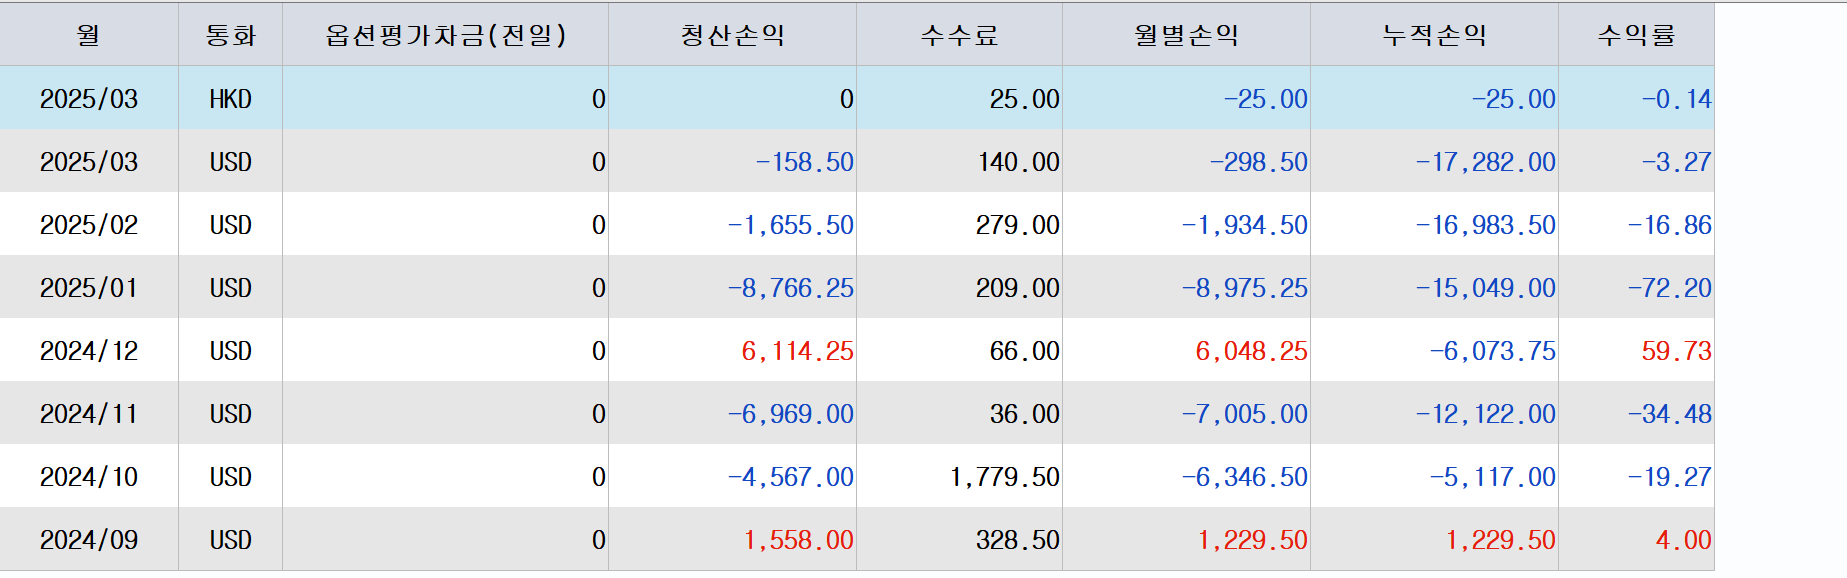Screen dimensions: 1847x578
Task: Click the 옵션평가차금(전일) column header
Action: click(445, 35)
